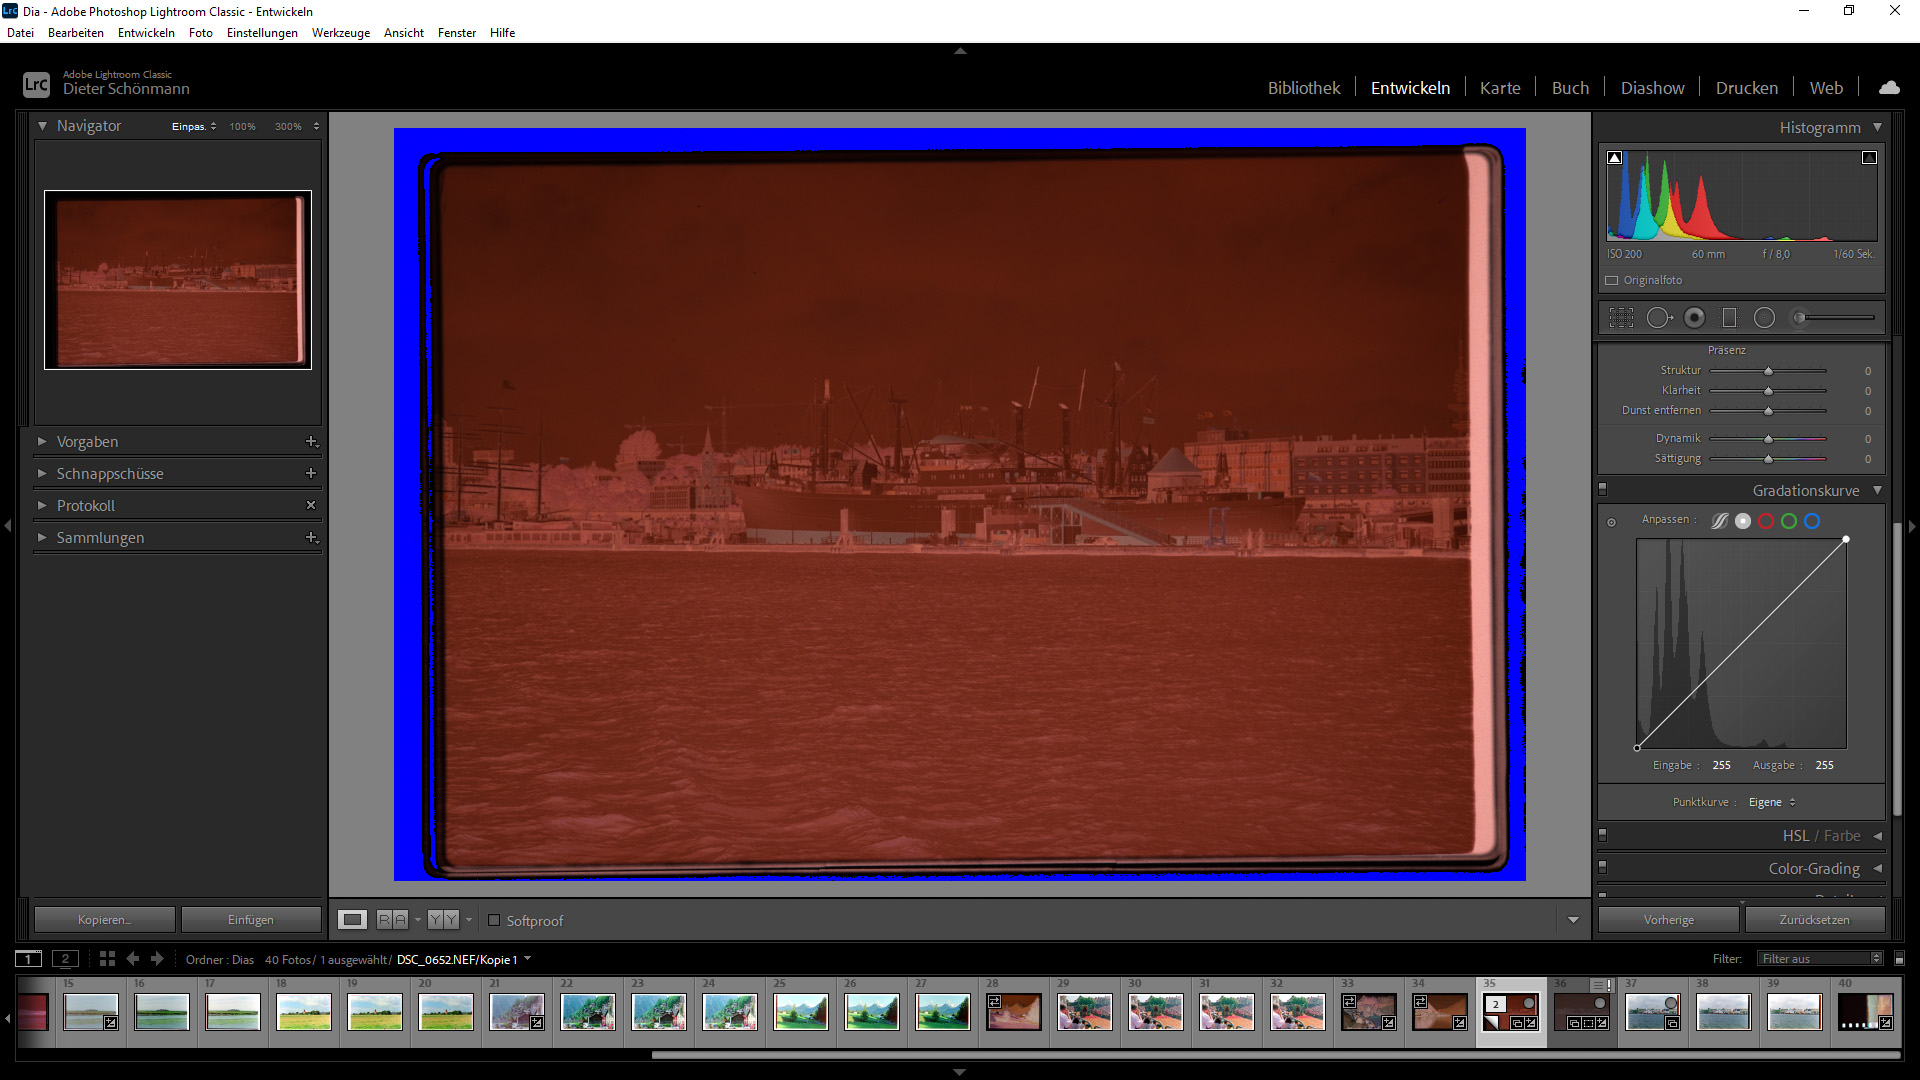Expand the Sammlungen panel
Viewport: 1920px width, 1080px height.
click(x=42, y=537)
